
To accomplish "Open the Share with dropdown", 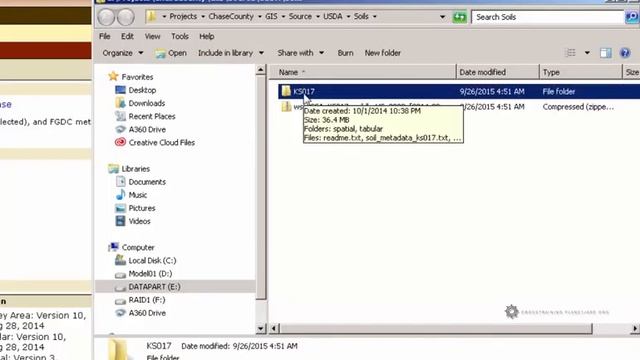I will [300, 53].
